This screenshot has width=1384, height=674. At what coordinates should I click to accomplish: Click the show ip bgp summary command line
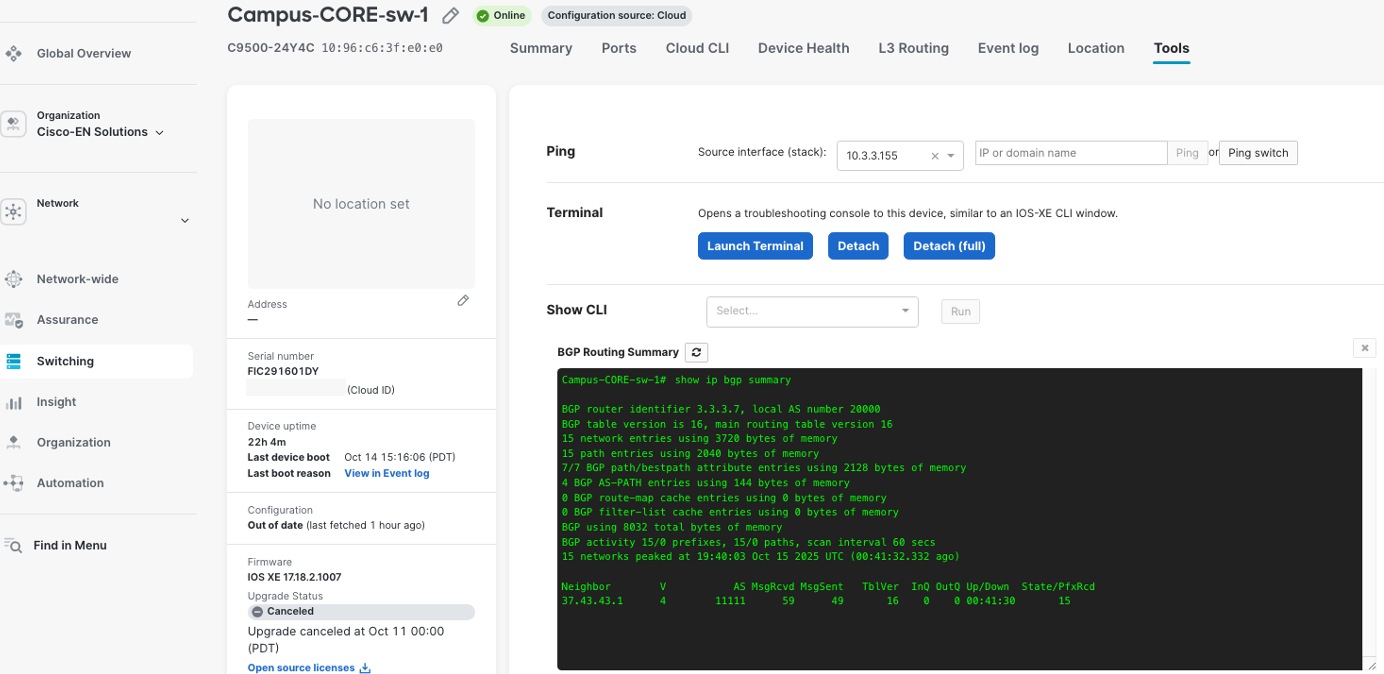point(676,380)
